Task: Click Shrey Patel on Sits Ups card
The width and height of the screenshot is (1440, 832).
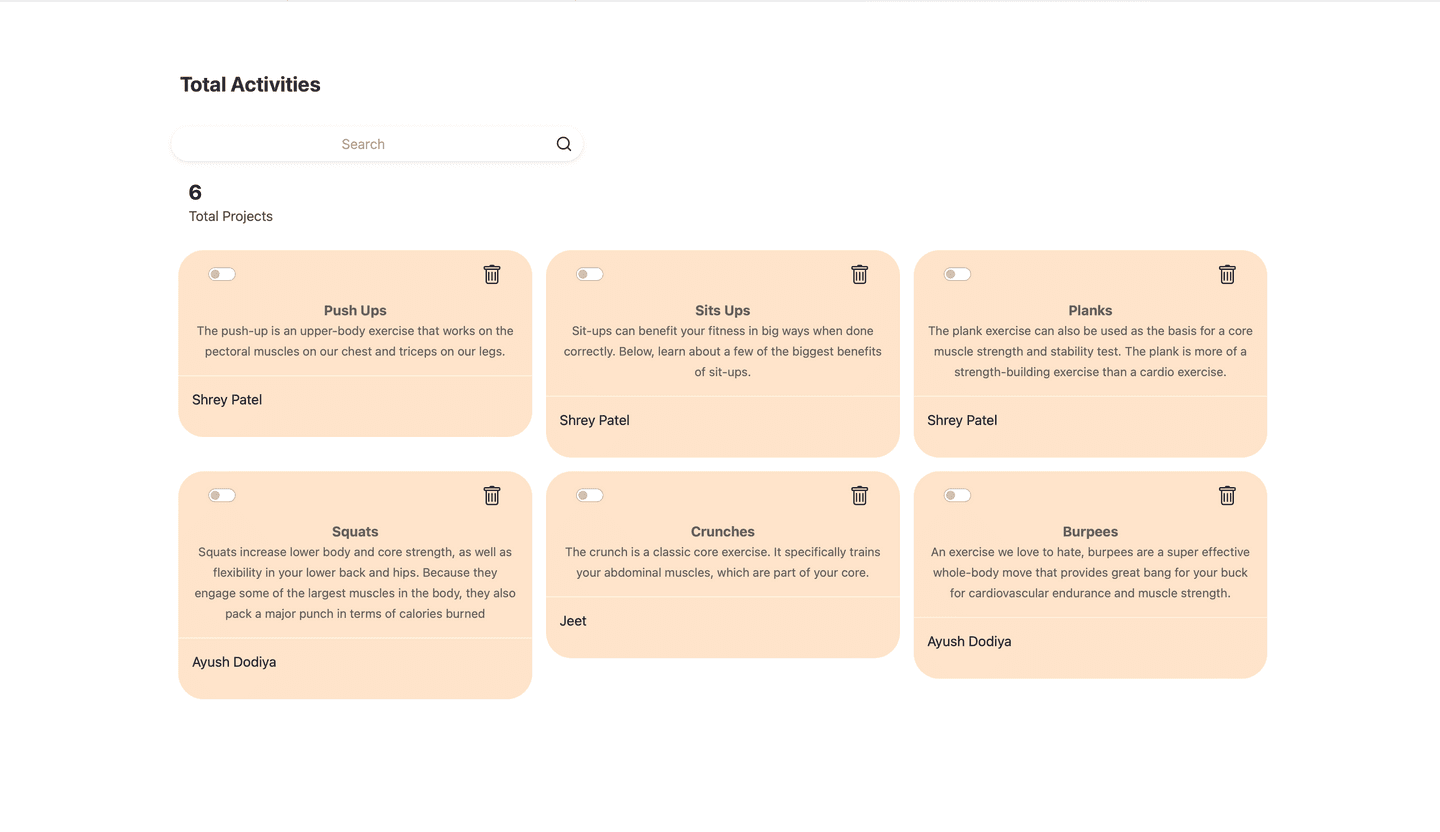Action: [595, 420]
